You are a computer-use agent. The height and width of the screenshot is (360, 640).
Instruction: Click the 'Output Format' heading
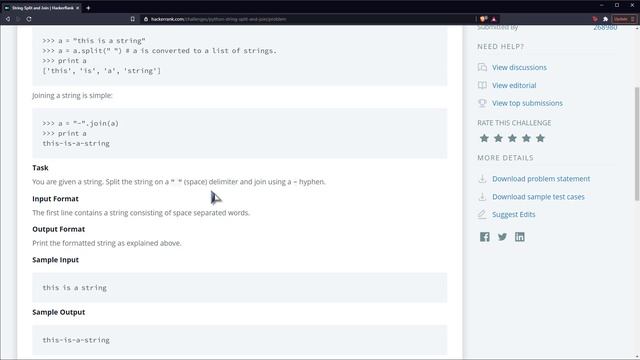pos(58,229)
